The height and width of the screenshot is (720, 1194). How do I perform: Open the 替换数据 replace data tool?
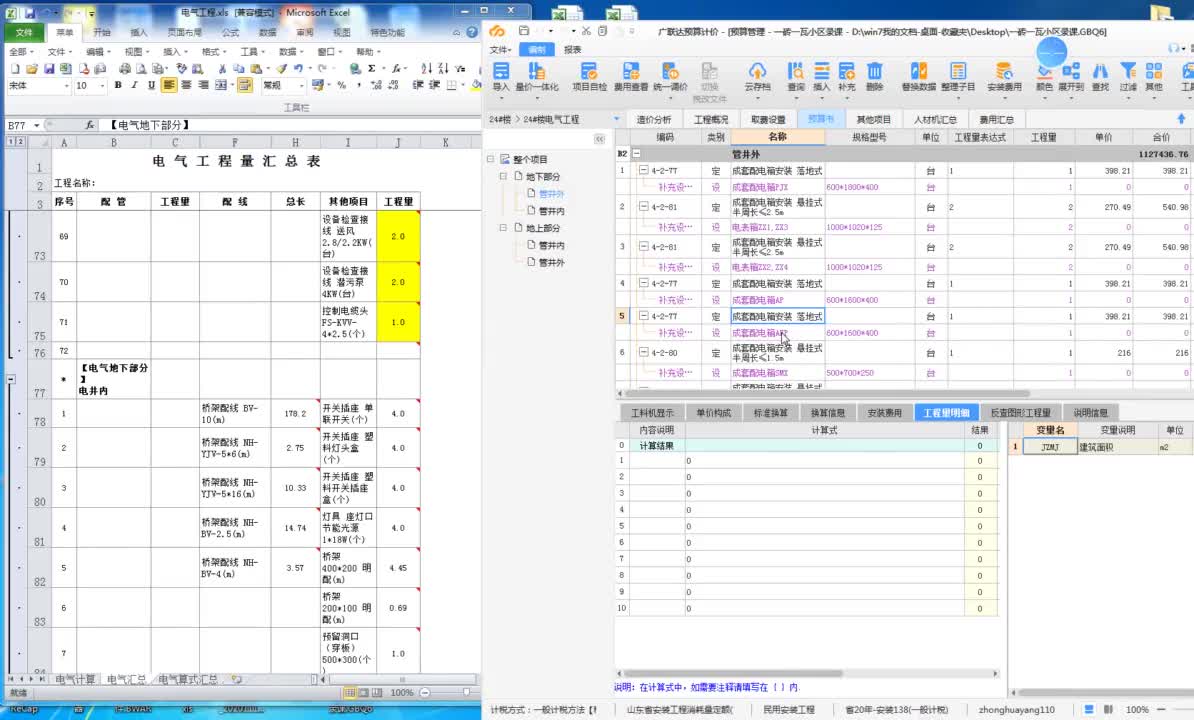click(x=919, y=77)
